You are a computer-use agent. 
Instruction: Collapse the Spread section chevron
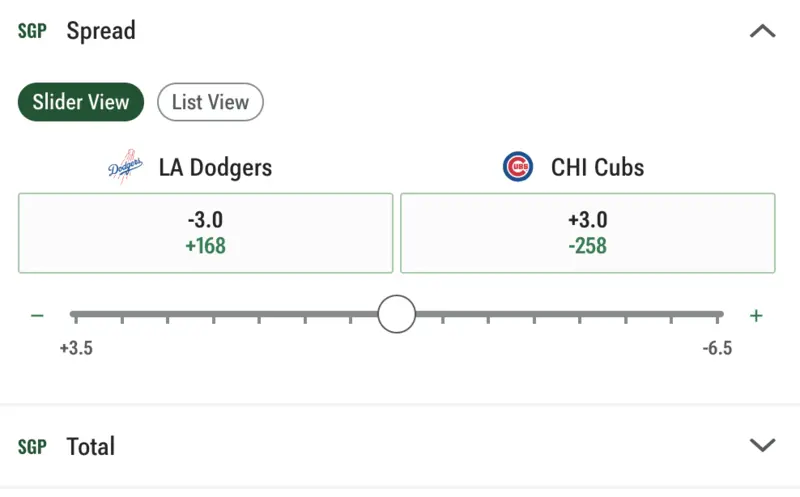[762, 32]
